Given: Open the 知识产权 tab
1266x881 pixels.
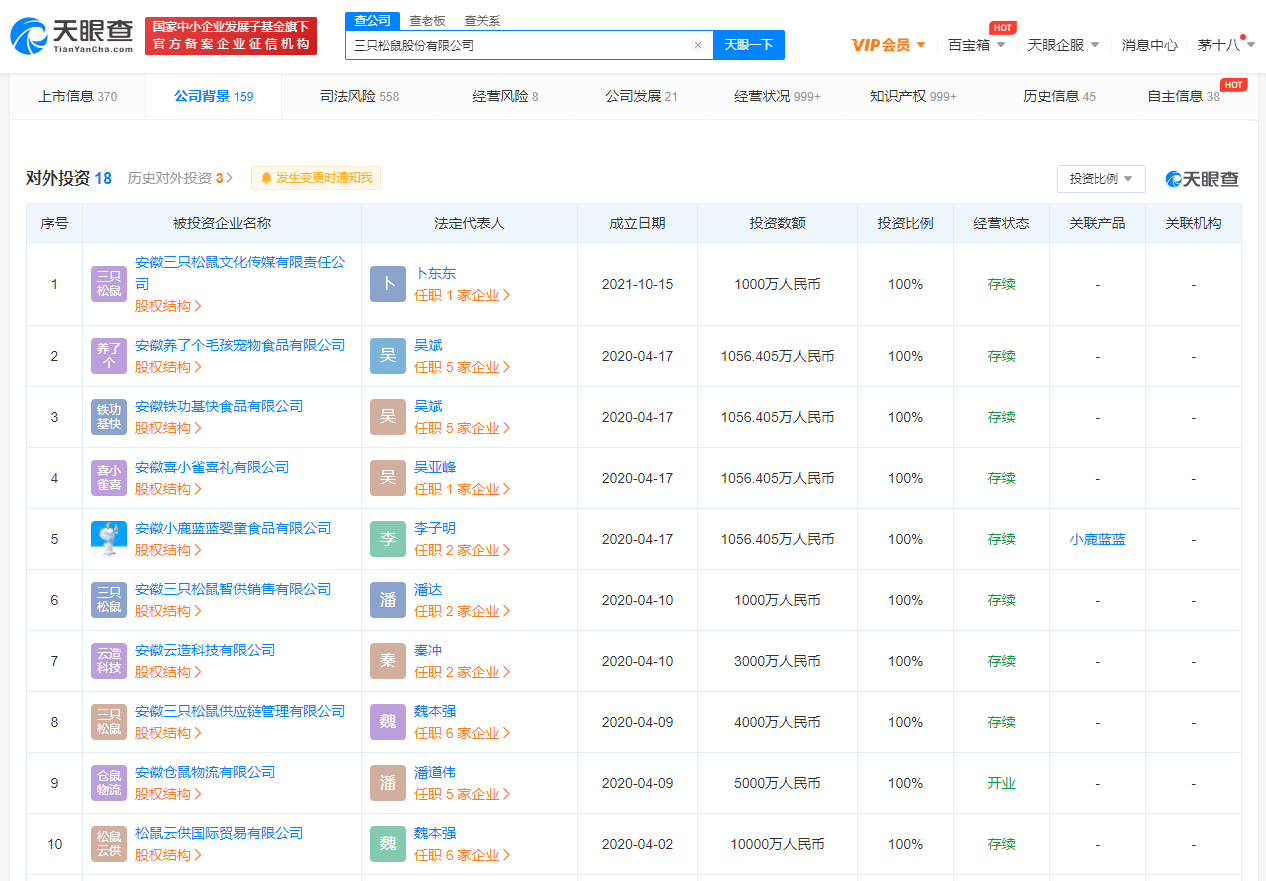Looking at the screenshot, I should tap(913, 97).
